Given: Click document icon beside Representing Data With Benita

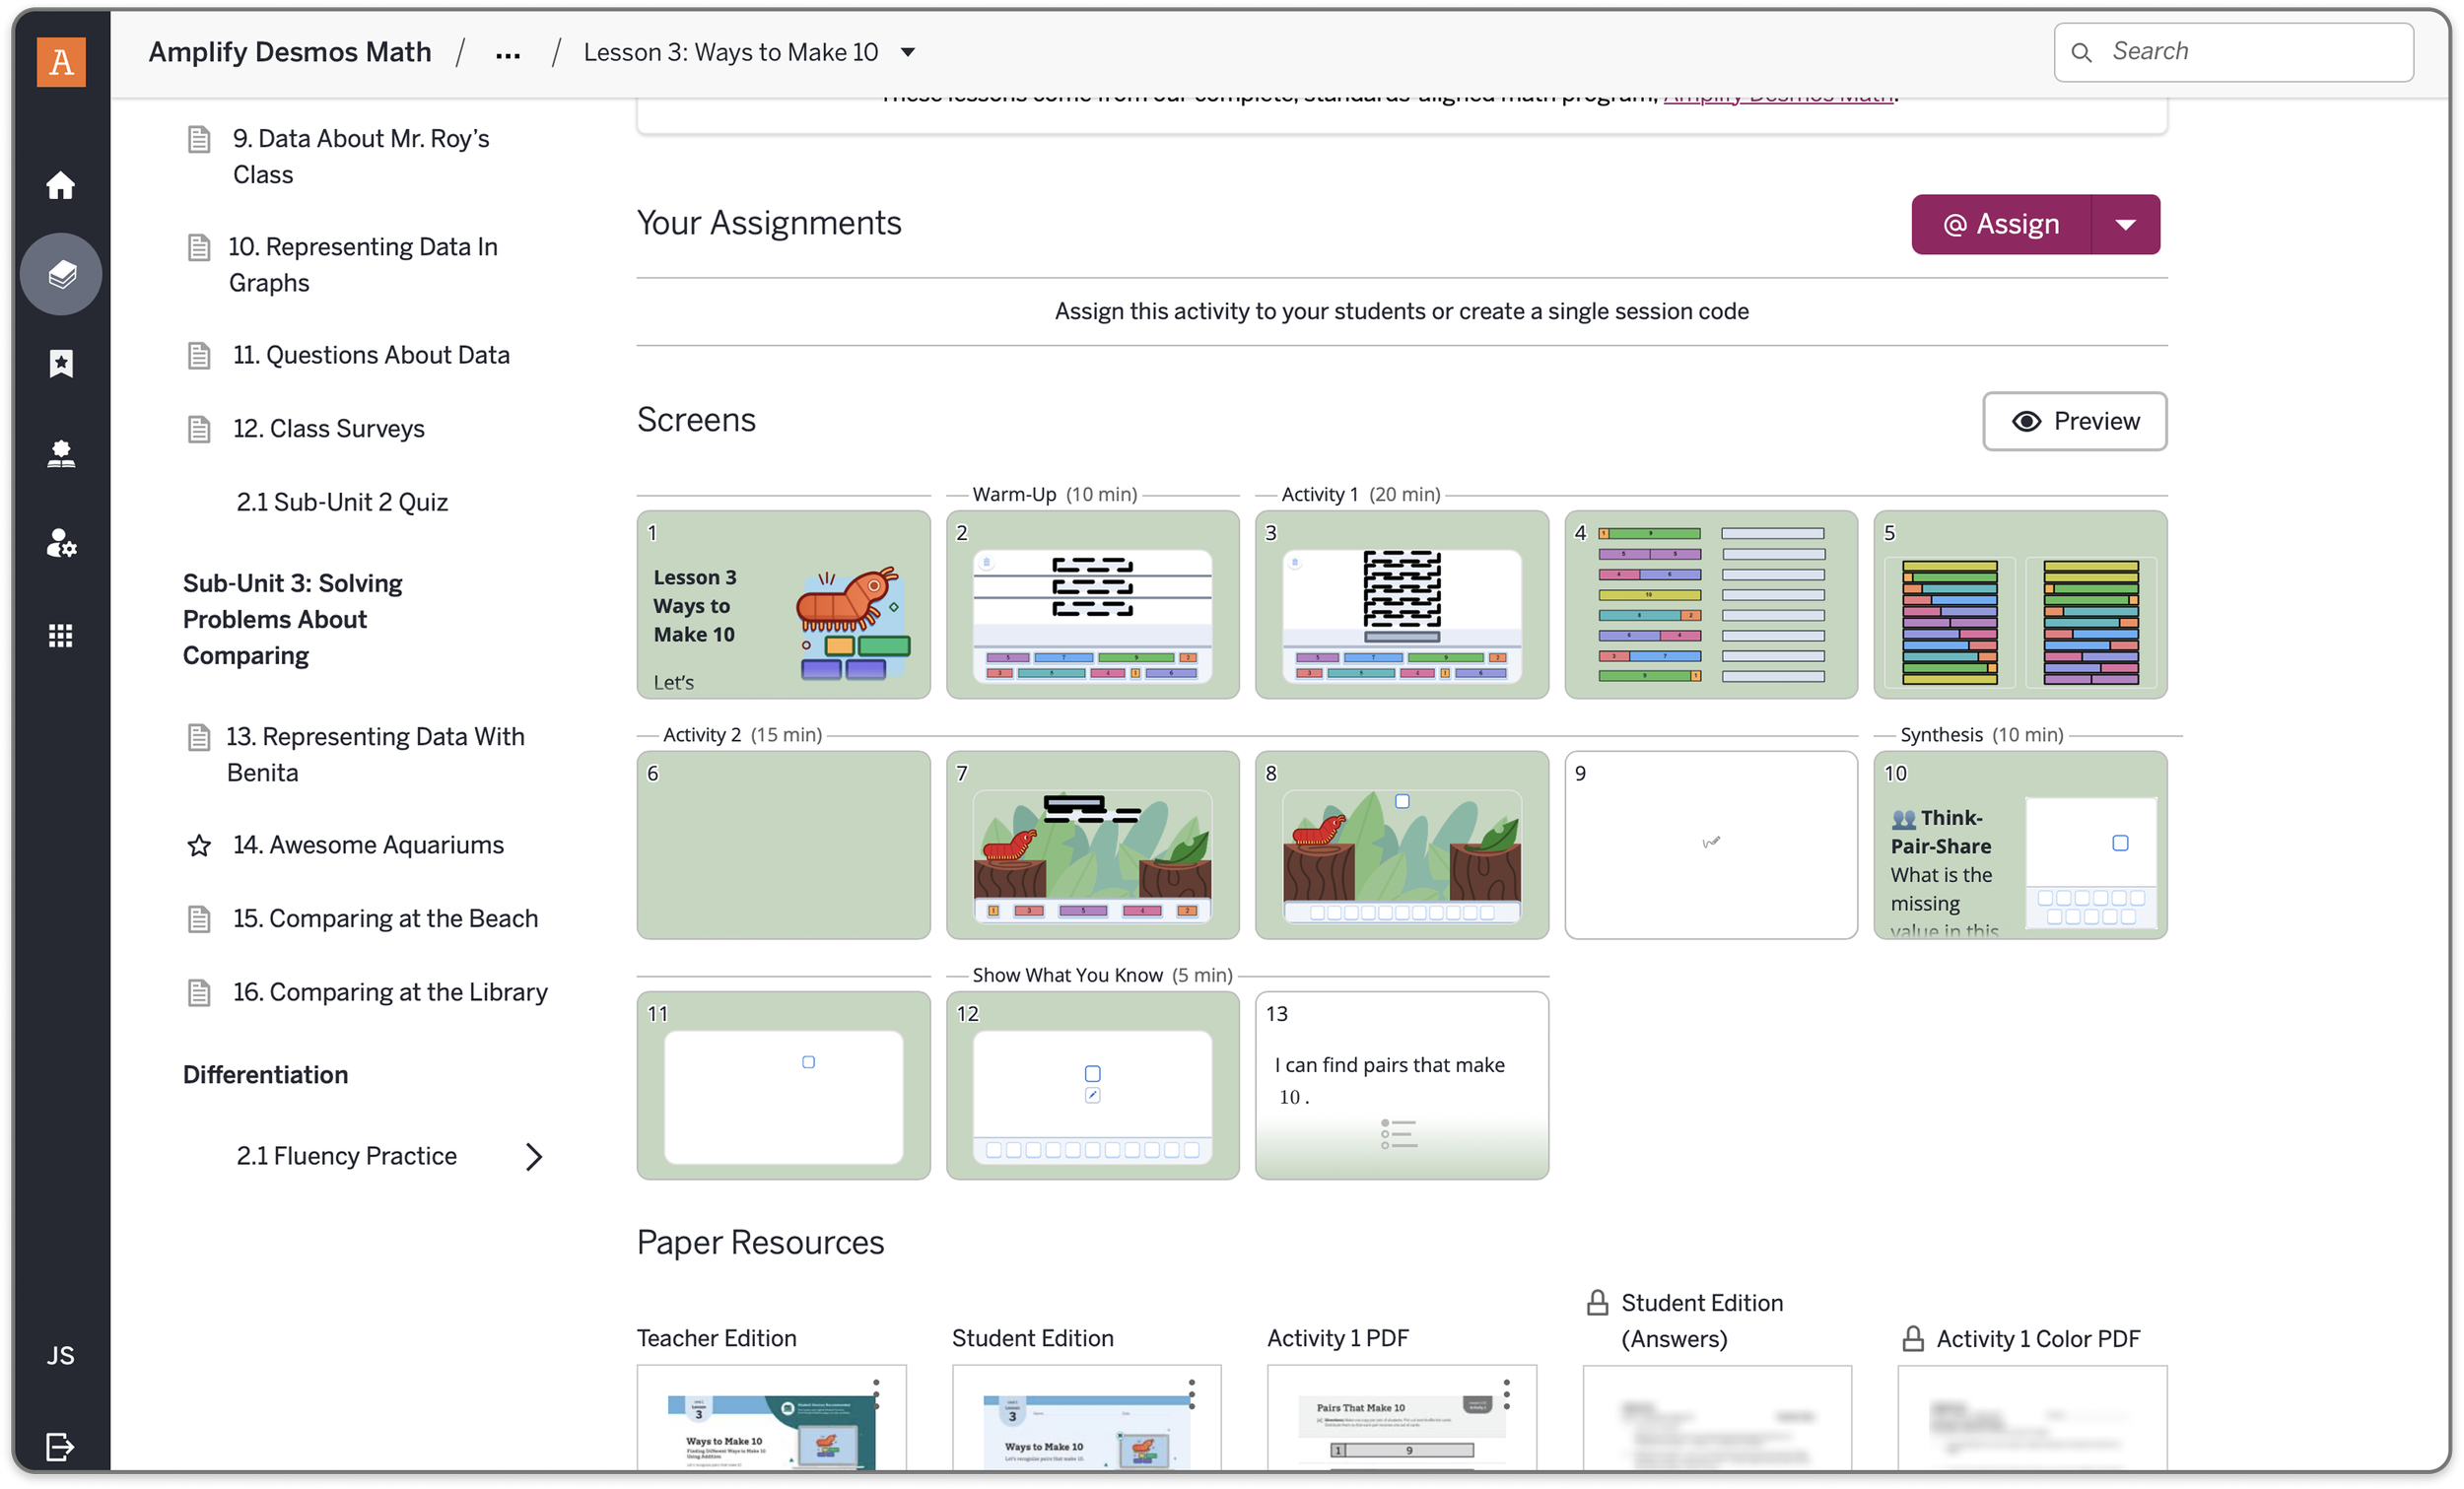Looking at the screenshot, I should coord(199,737).
